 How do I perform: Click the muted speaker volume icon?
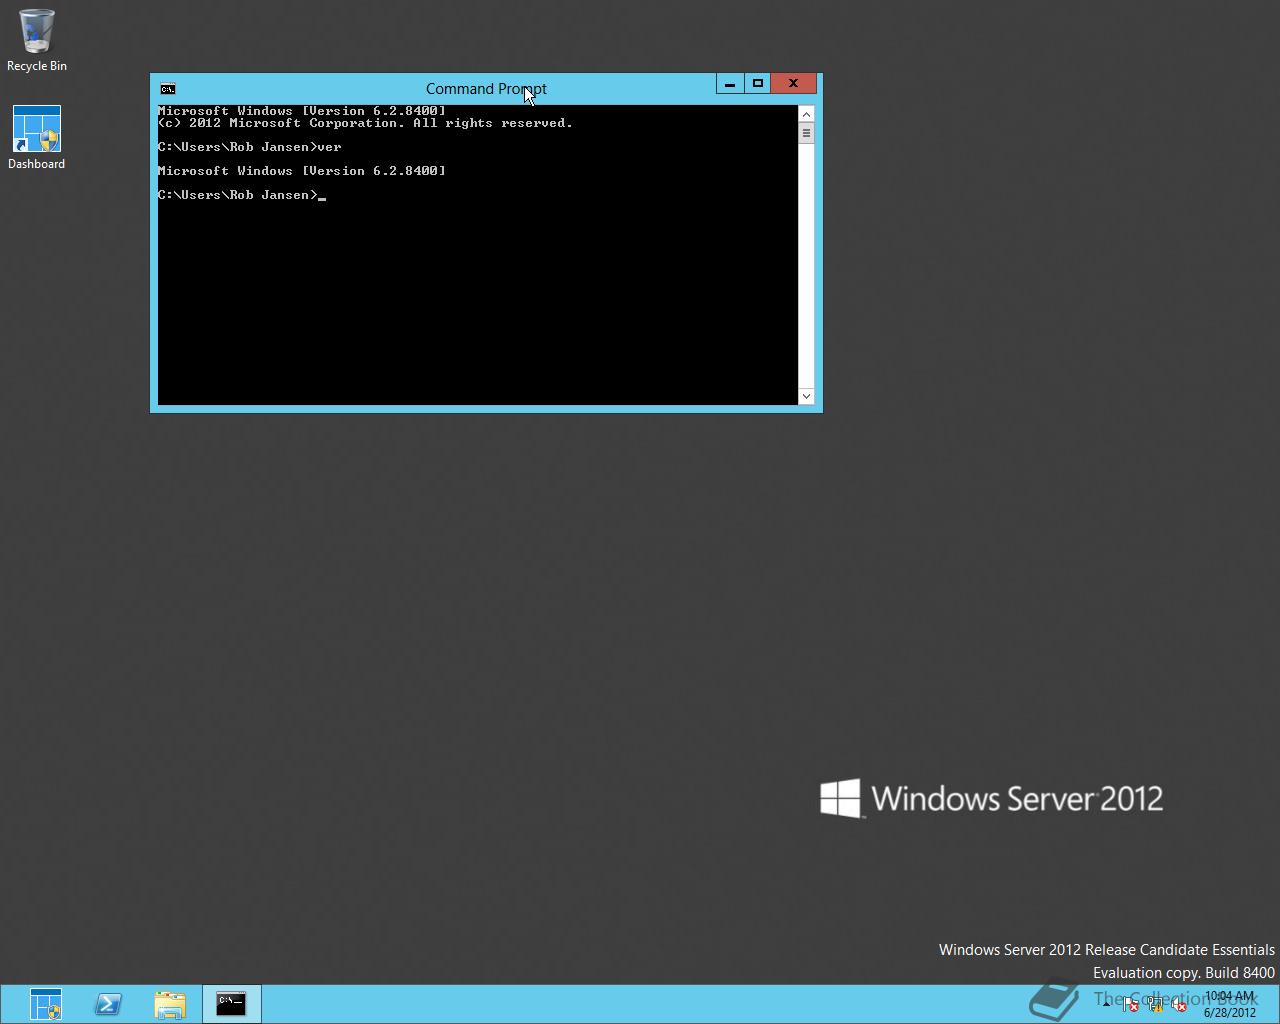(x=1178, y=1004)
